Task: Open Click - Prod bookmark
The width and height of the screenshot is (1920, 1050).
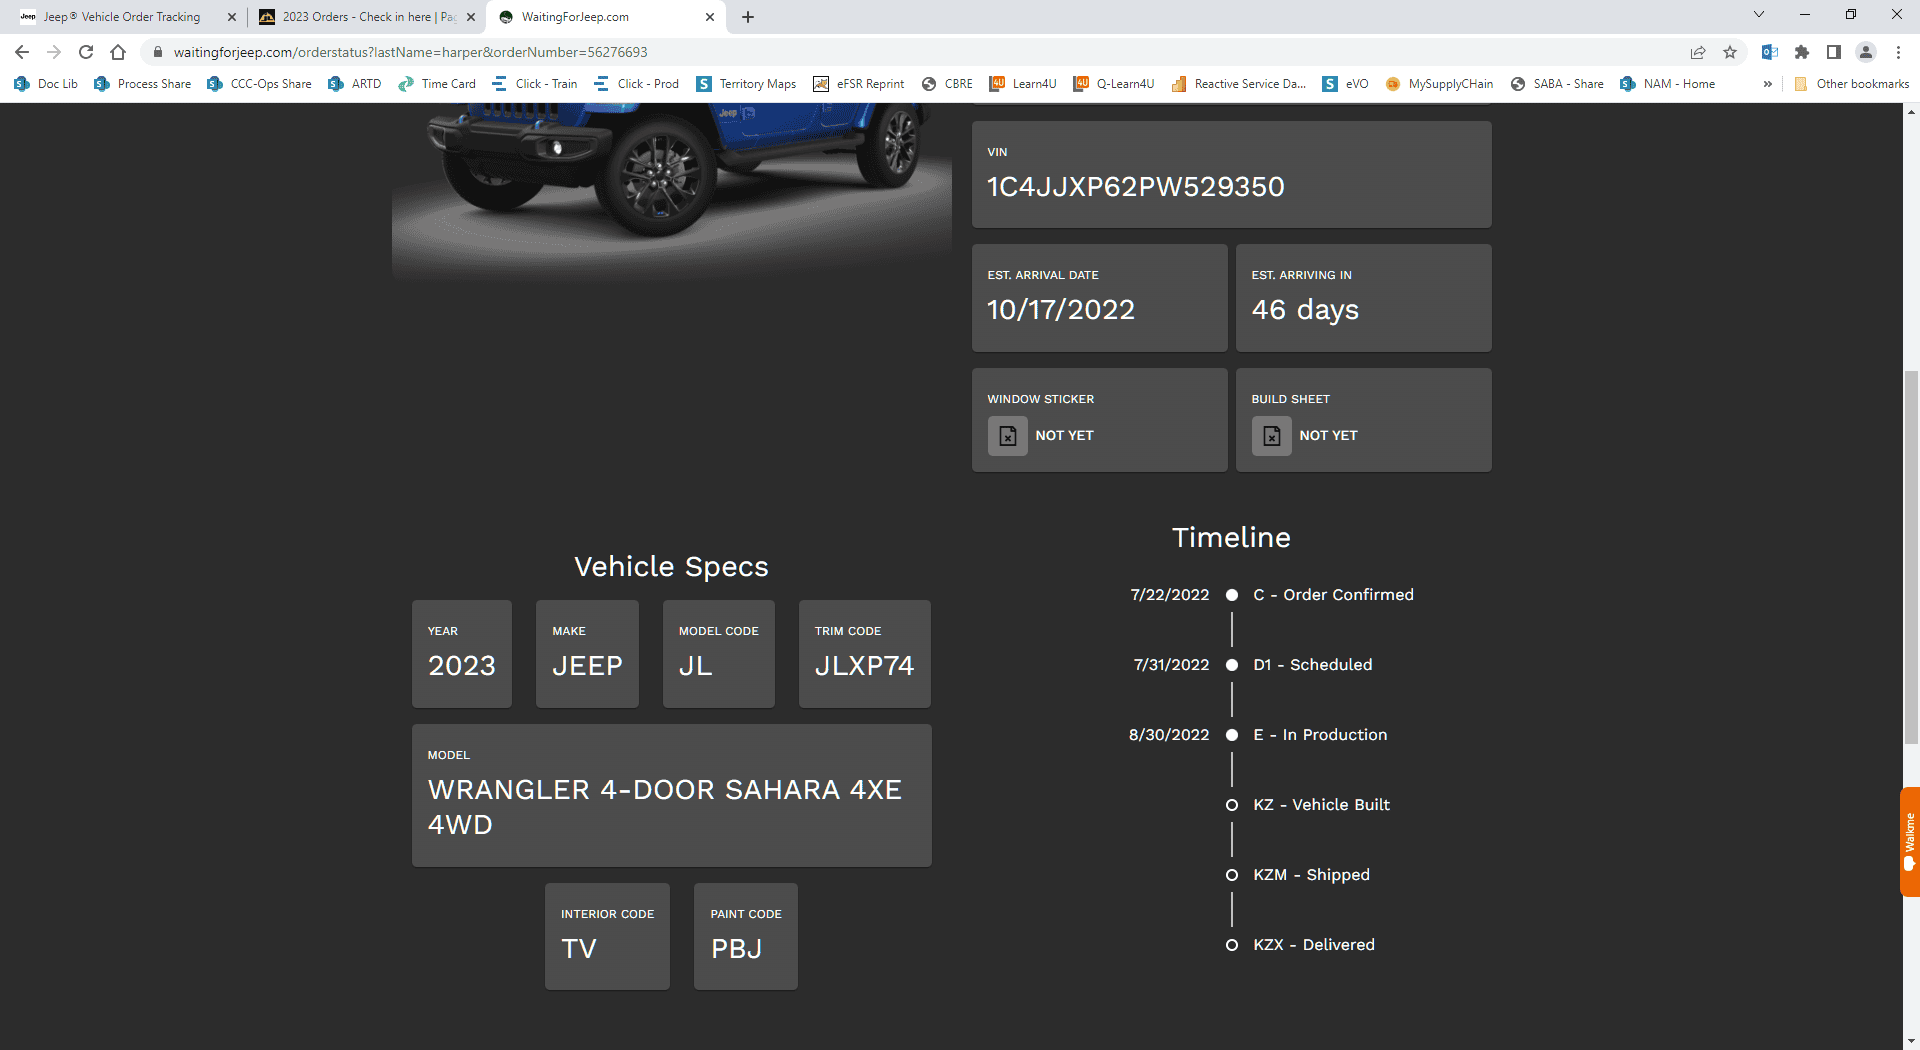Action: click(637, 84)
